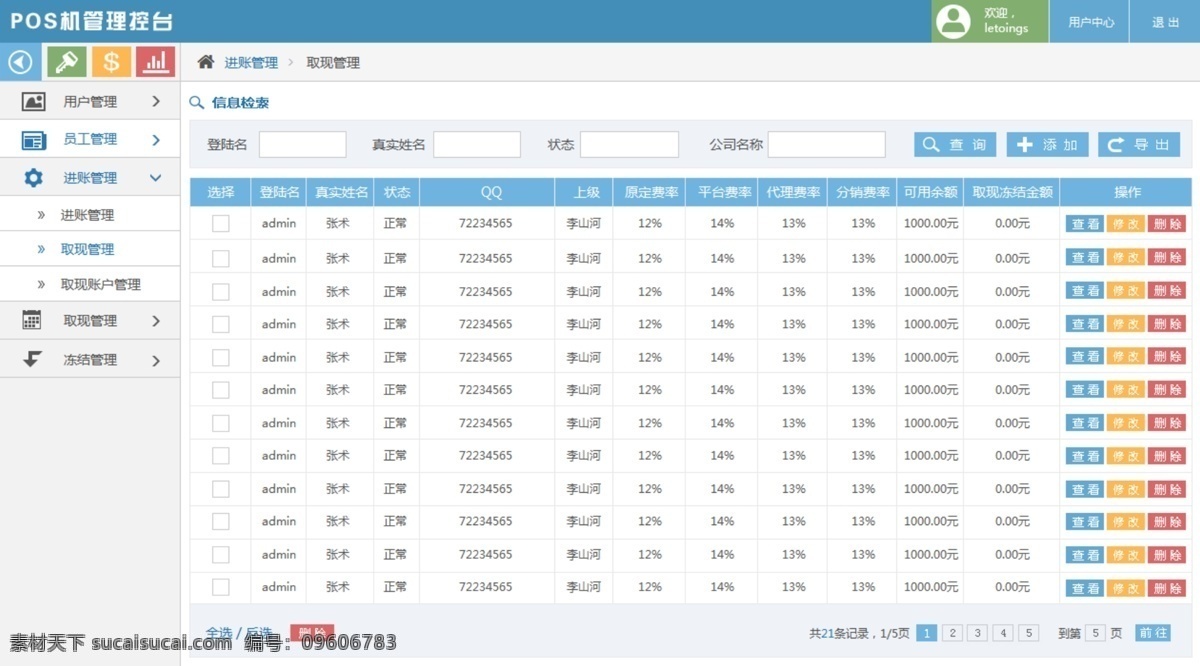Tick the checkbox in the last table row
Viewport: 1200px width, 666px height.
(221, 587)
